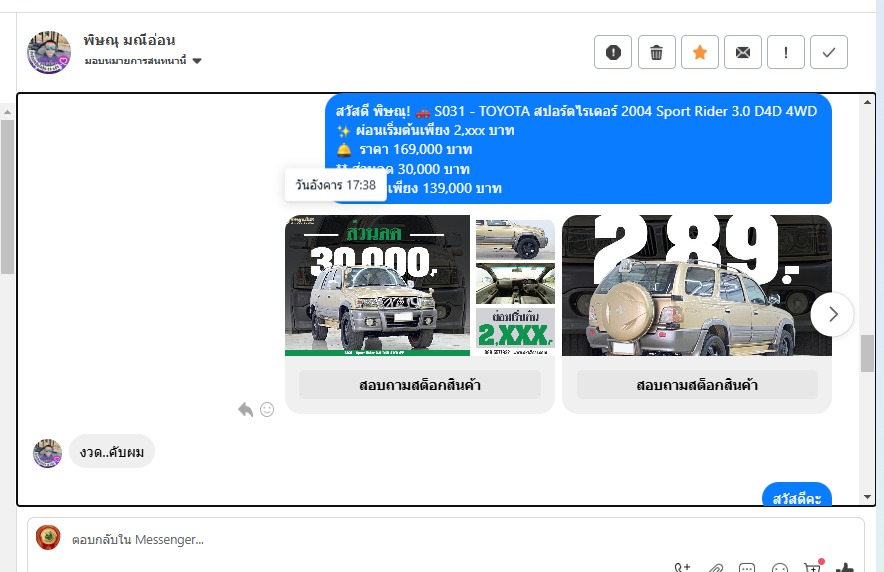This screenshot has height=572, width=884.
Task: Advance carousel with the right chevron arrow
Action: pos(832,314)
